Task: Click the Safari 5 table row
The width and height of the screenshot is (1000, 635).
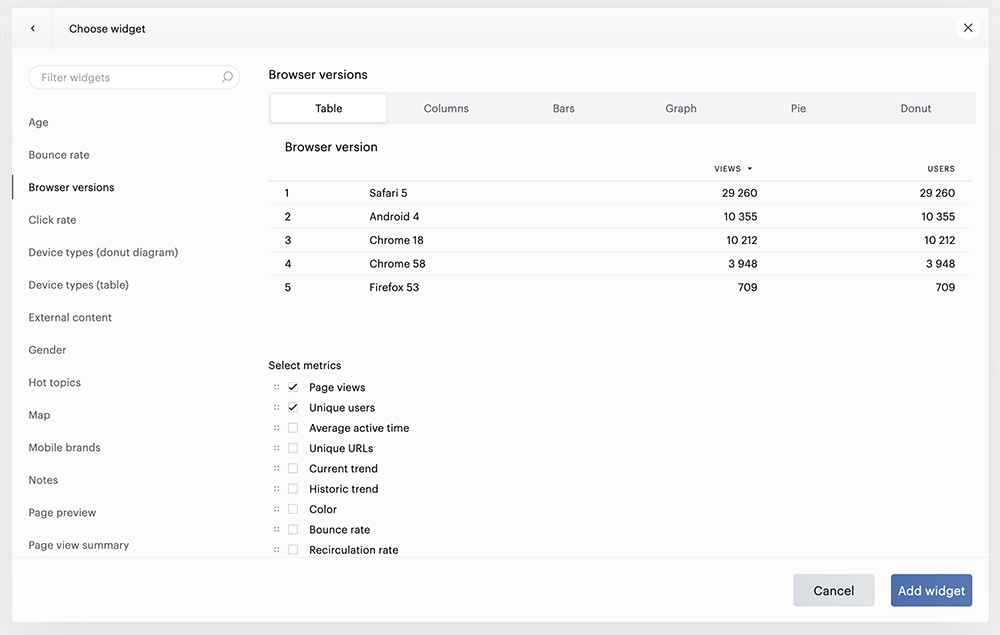Action: coord(620,193)
